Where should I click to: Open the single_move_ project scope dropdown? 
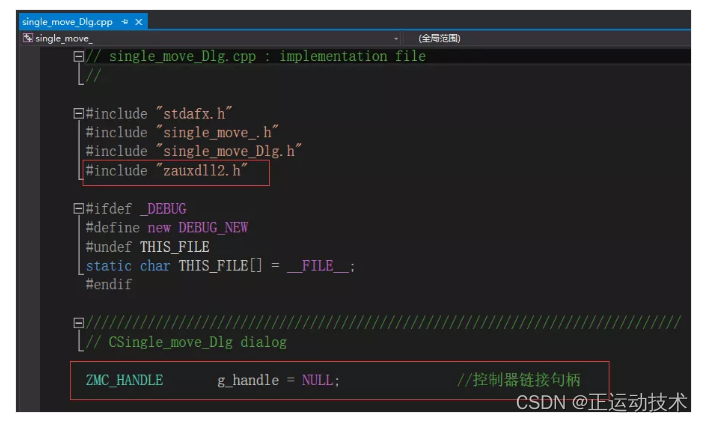pyautogui.click(x=396, y=39)
